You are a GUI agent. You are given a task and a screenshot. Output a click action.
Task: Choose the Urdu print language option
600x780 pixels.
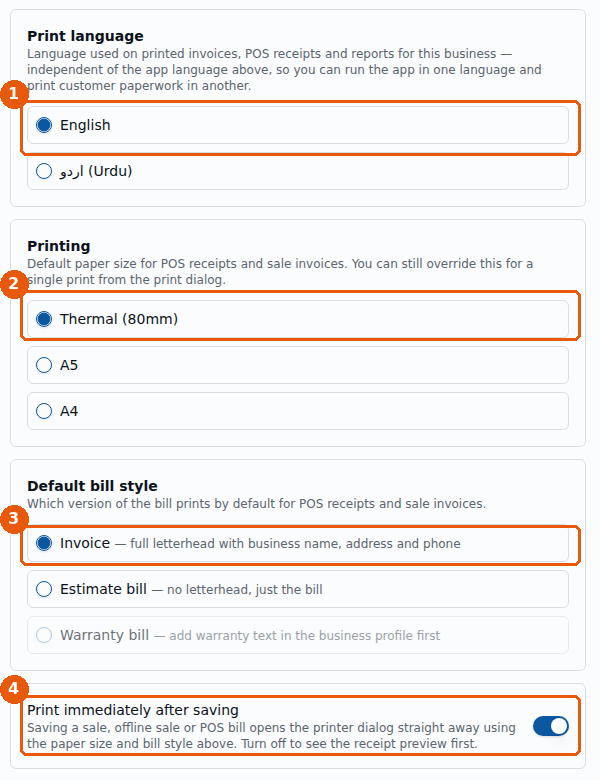click(x=298, y=171)
